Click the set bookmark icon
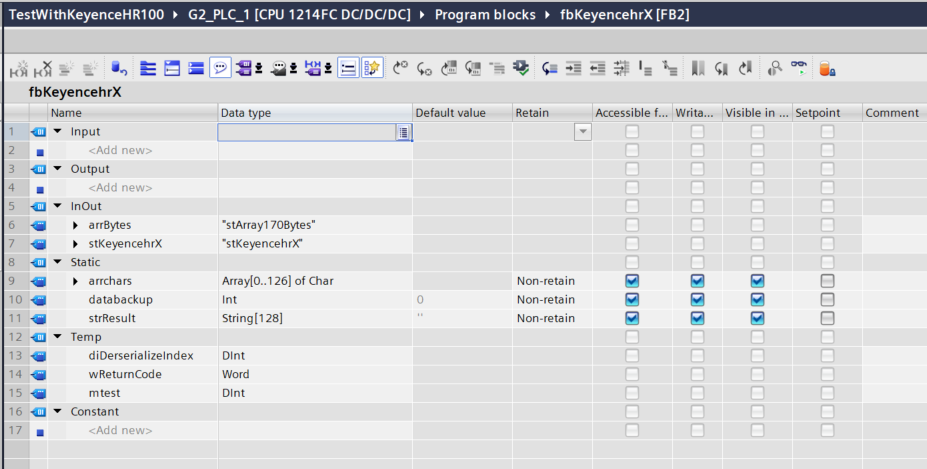This screenshot has height=469, width=927. 698,69
